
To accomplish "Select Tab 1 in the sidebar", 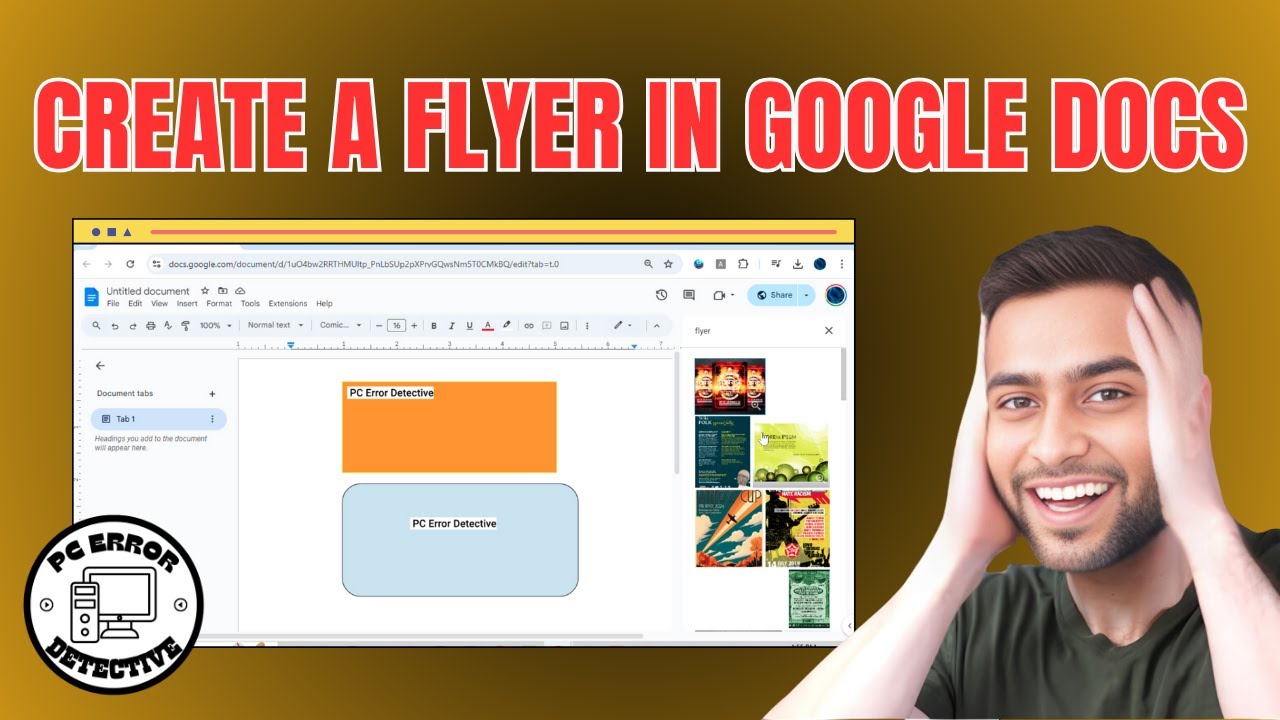I will pos(159,419).
